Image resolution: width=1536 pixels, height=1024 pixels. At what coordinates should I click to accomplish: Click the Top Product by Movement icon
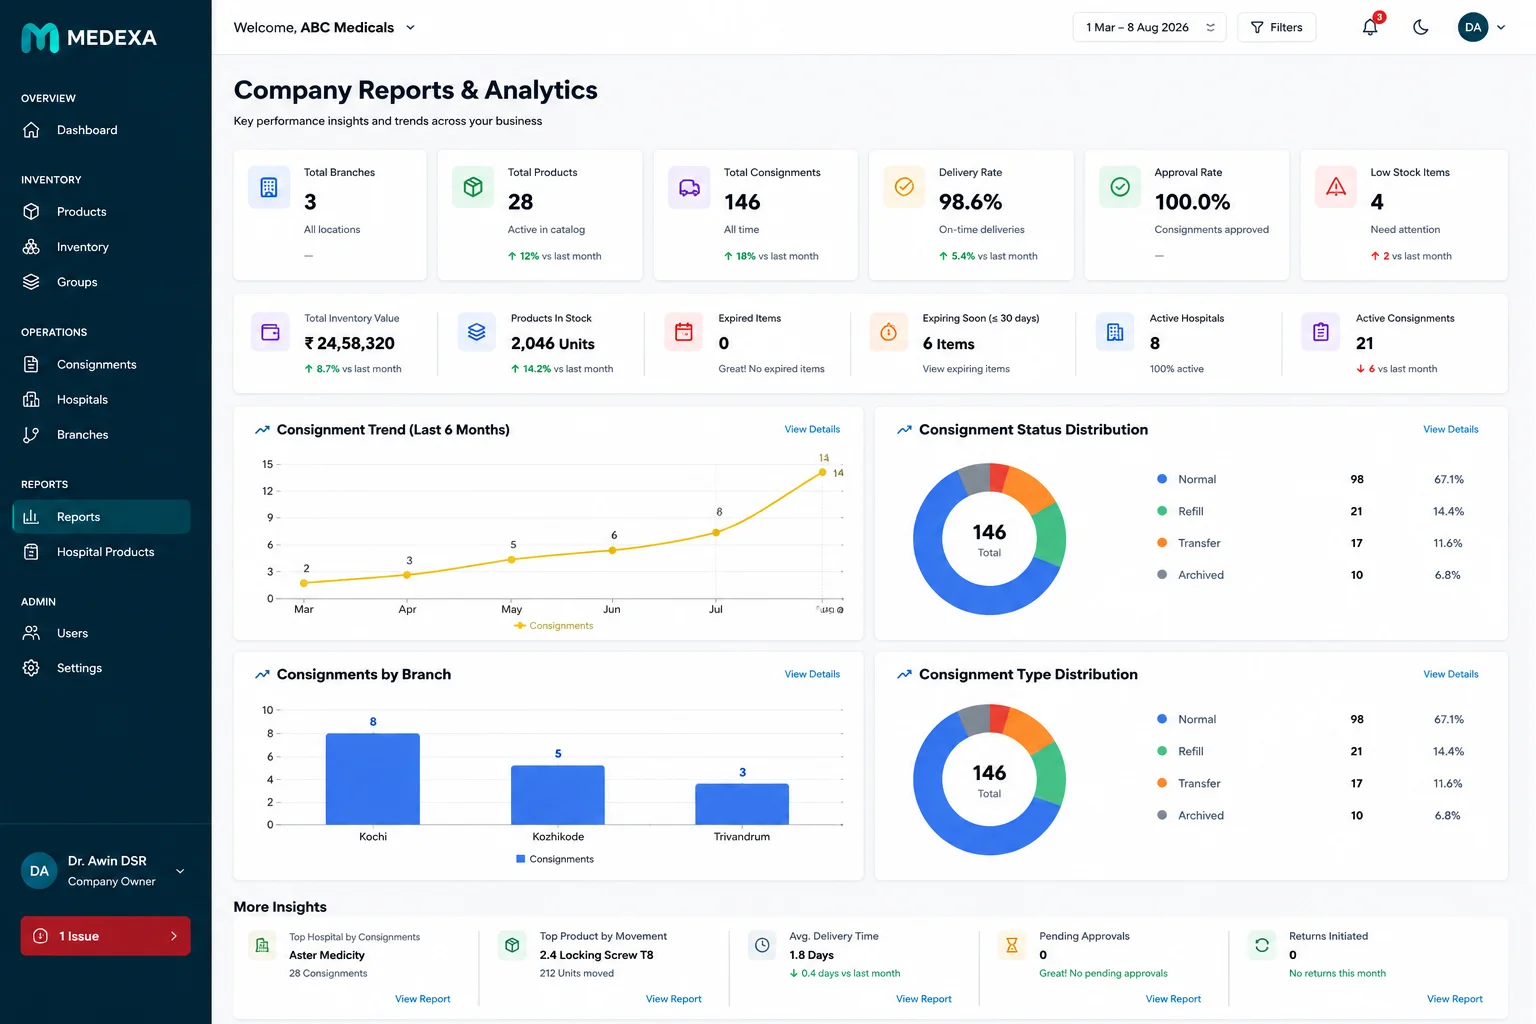[512, 945]
